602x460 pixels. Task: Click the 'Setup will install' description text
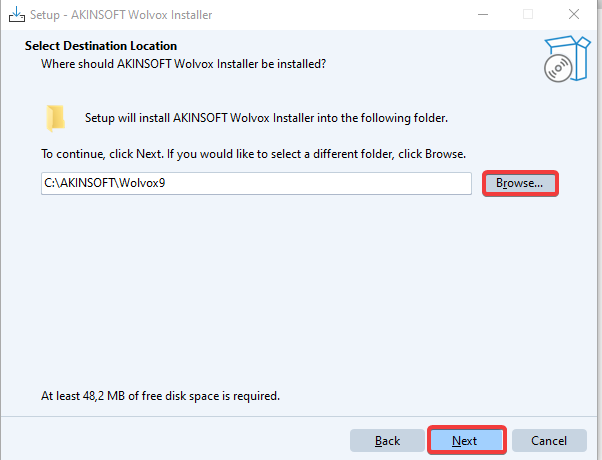pos(265,118)
